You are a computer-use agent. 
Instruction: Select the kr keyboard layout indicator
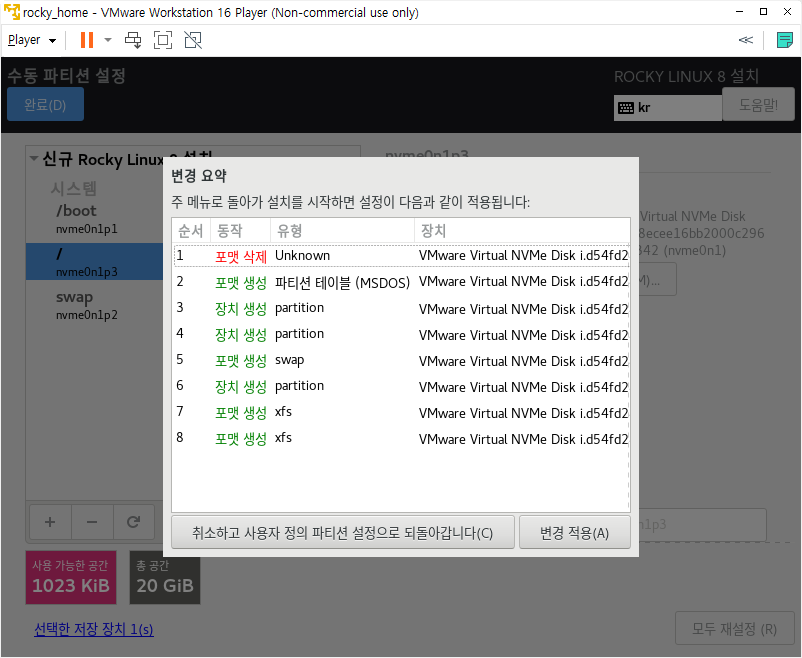(x=667, y=107)
